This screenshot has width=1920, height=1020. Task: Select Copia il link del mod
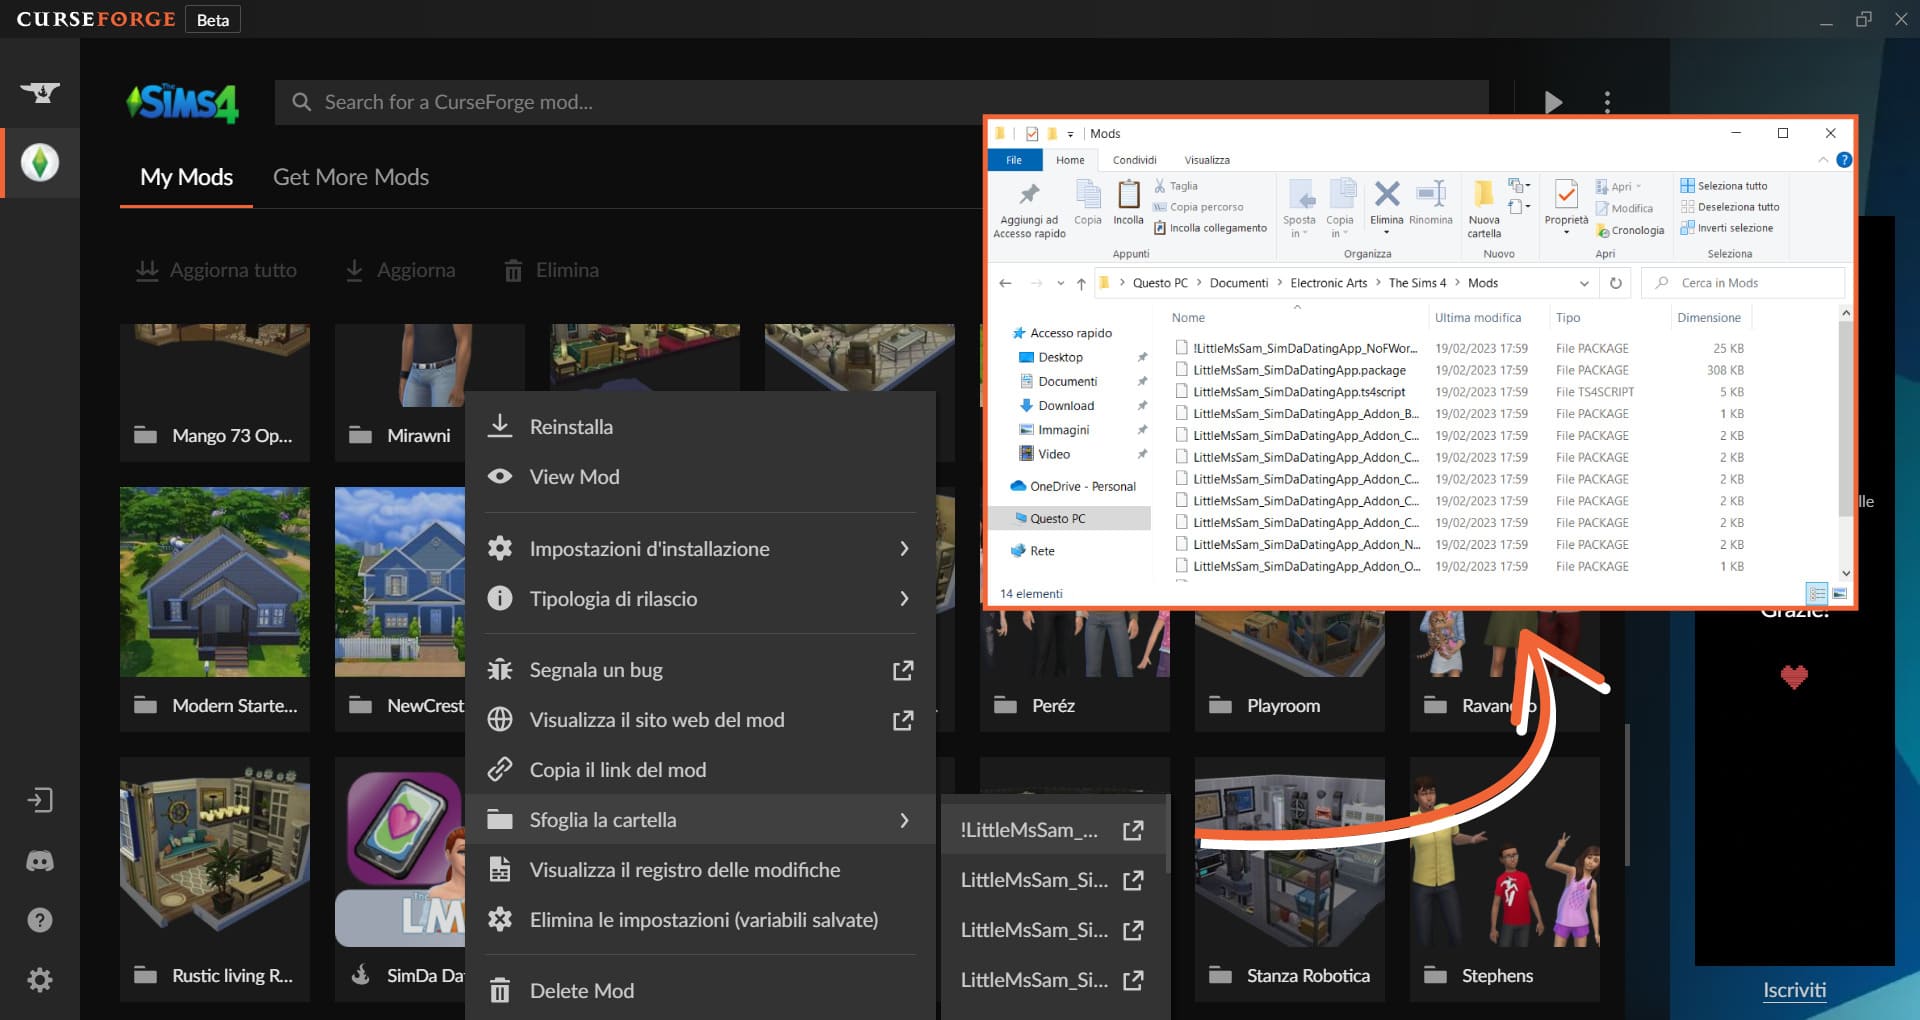click(x=700, y=770)
